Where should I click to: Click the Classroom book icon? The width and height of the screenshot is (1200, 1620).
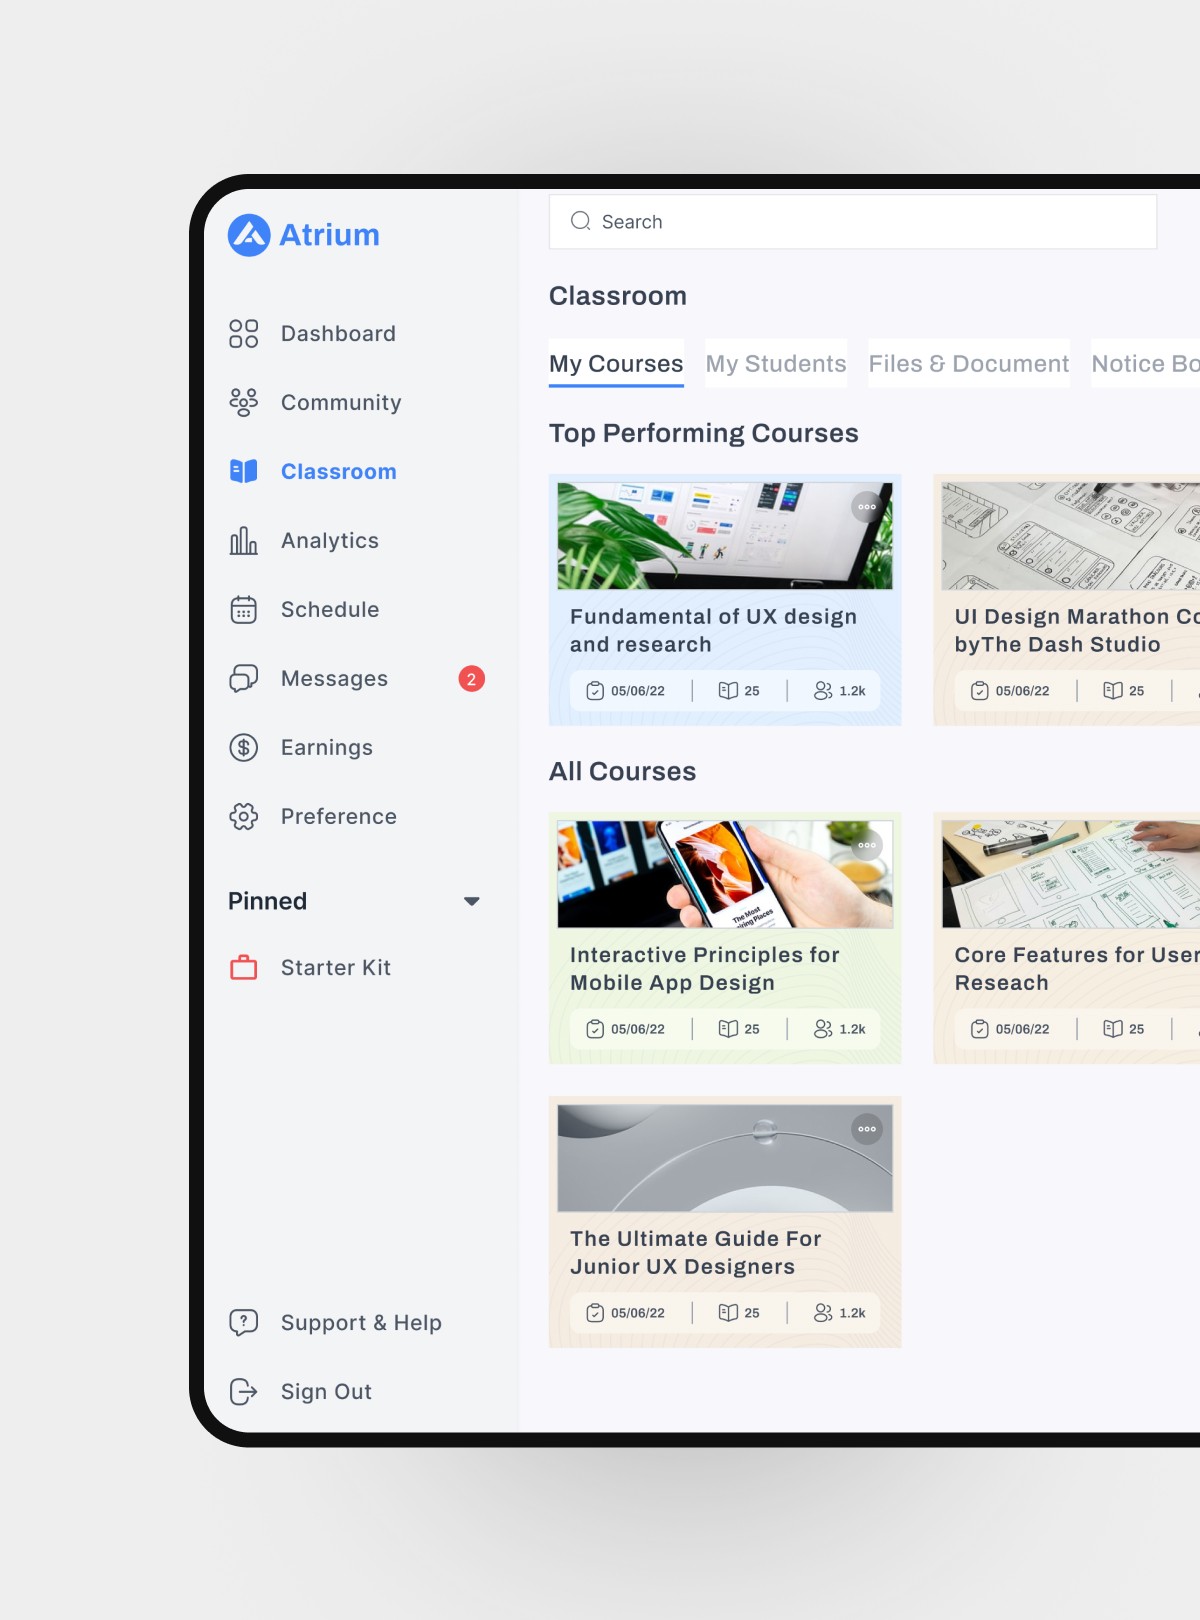click(x=243, y=471)
